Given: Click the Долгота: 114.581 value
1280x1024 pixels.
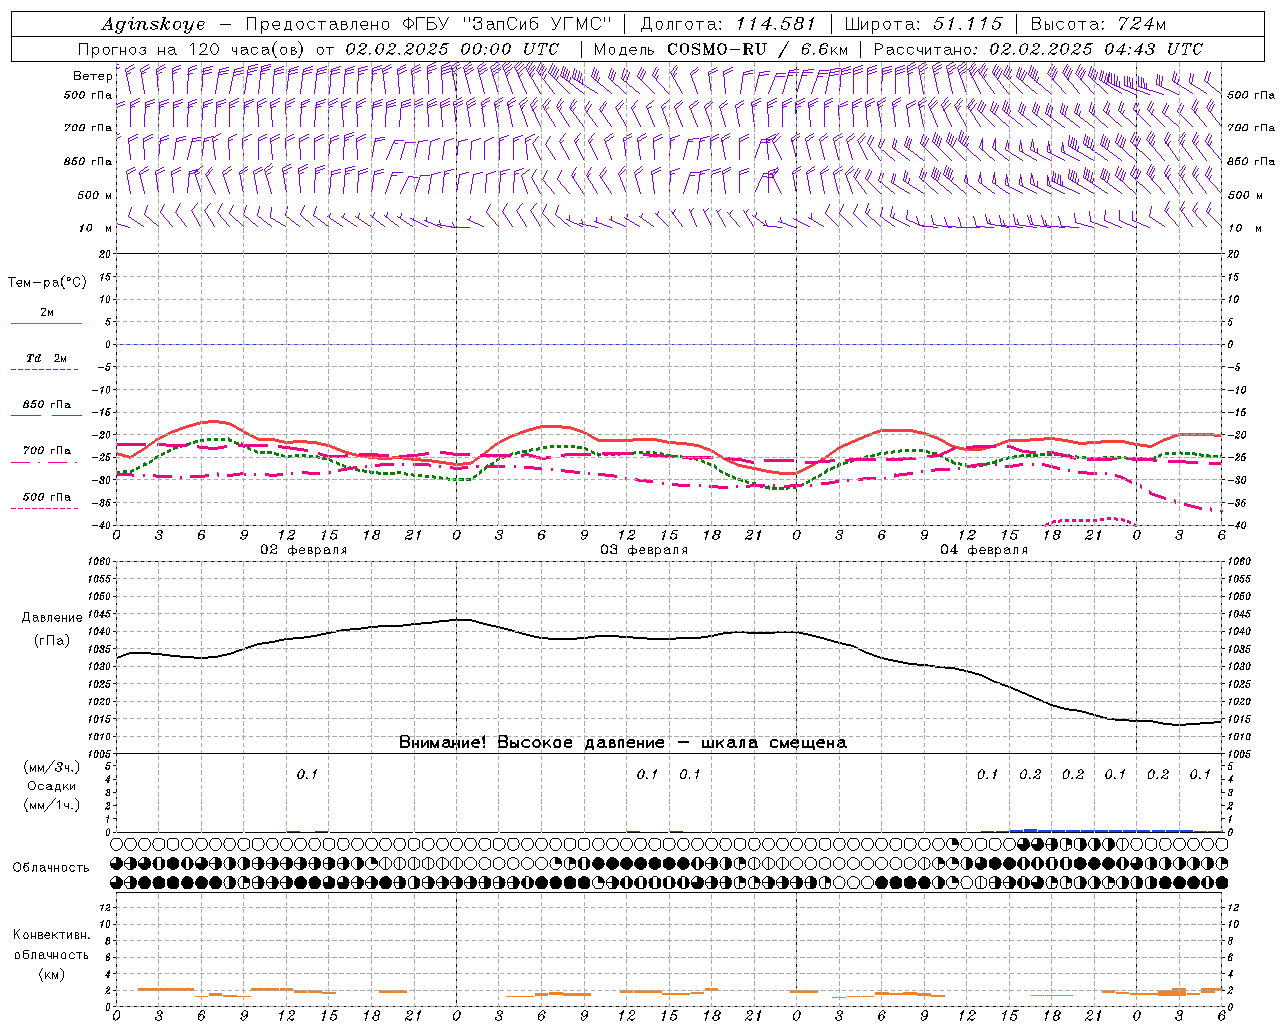Looking at the screenshot, I should point(727,24).
